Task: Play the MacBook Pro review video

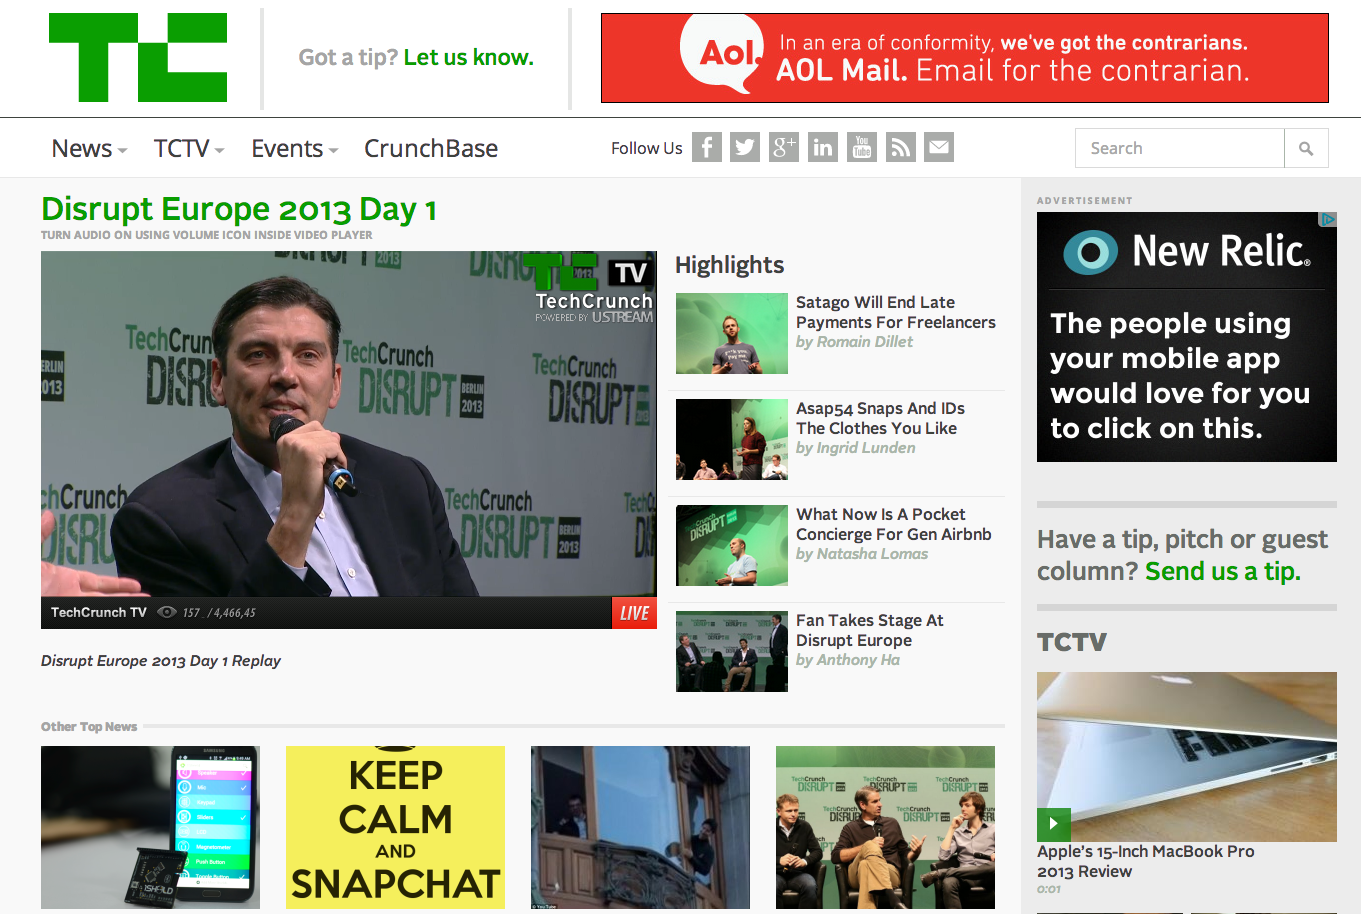Action: 1054,825
